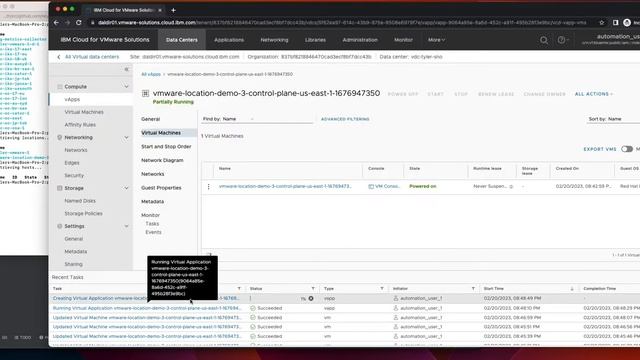Click the Creating task progress bar

(276, 298)
